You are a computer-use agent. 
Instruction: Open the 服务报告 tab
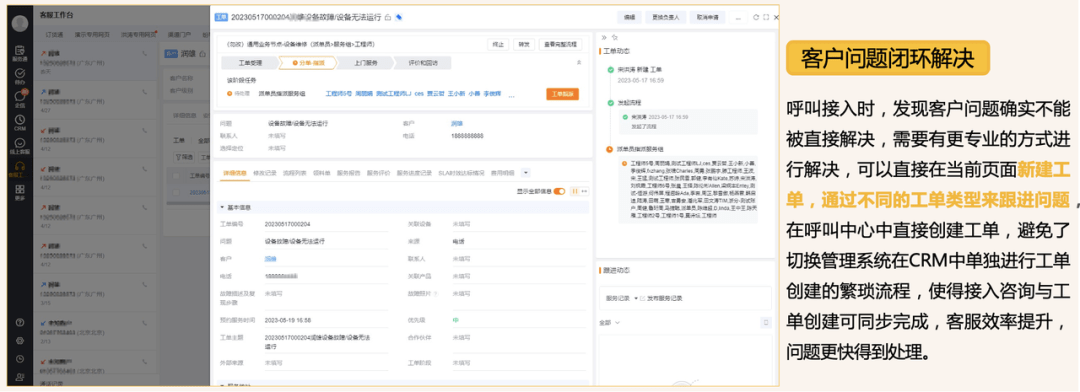[x=349, y=173]
